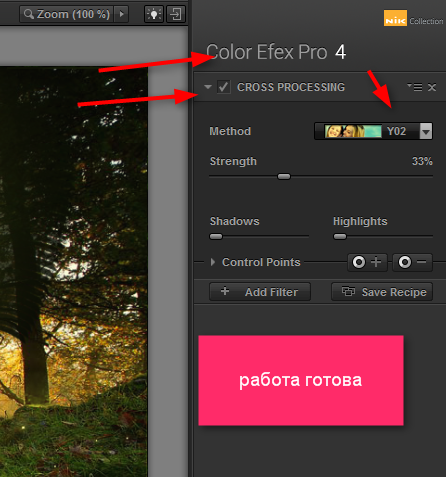Screen dimensions: 446x477
Task: Click the Save Recipe button
Action: pyautogui.click(x=382, y=292)
